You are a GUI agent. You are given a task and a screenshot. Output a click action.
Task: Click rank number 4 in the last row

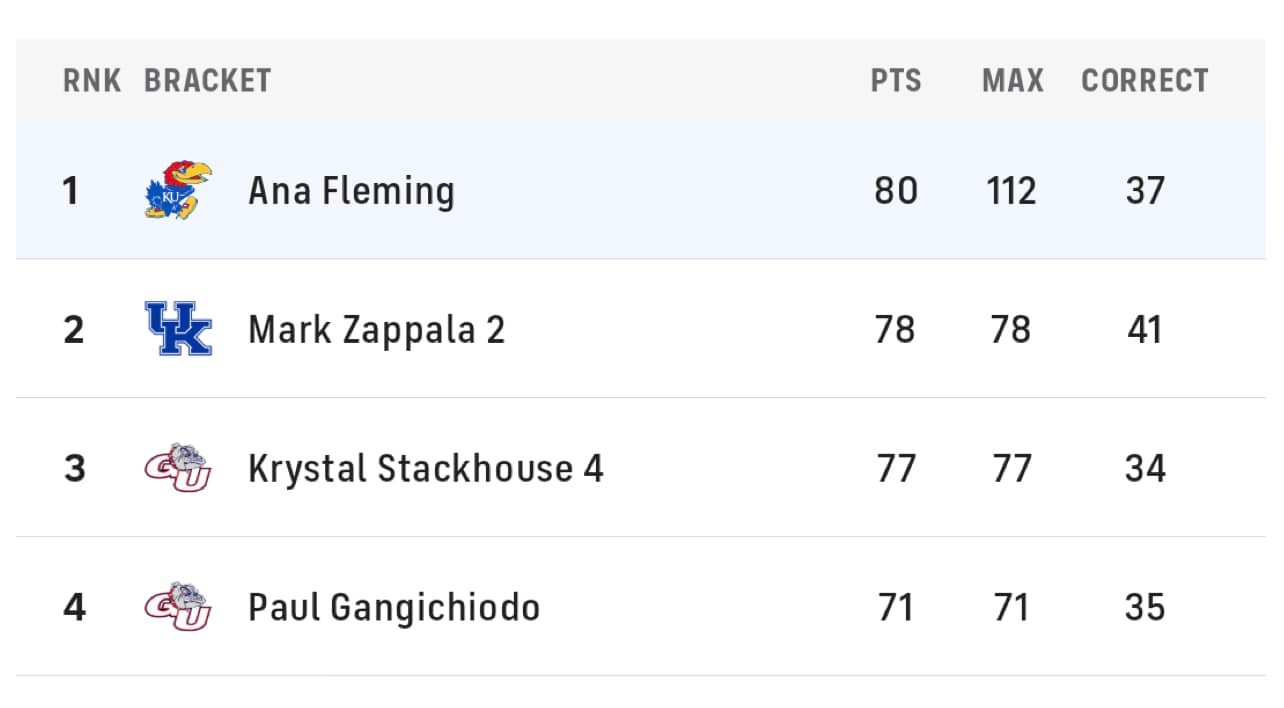click(x=74, y=607)
